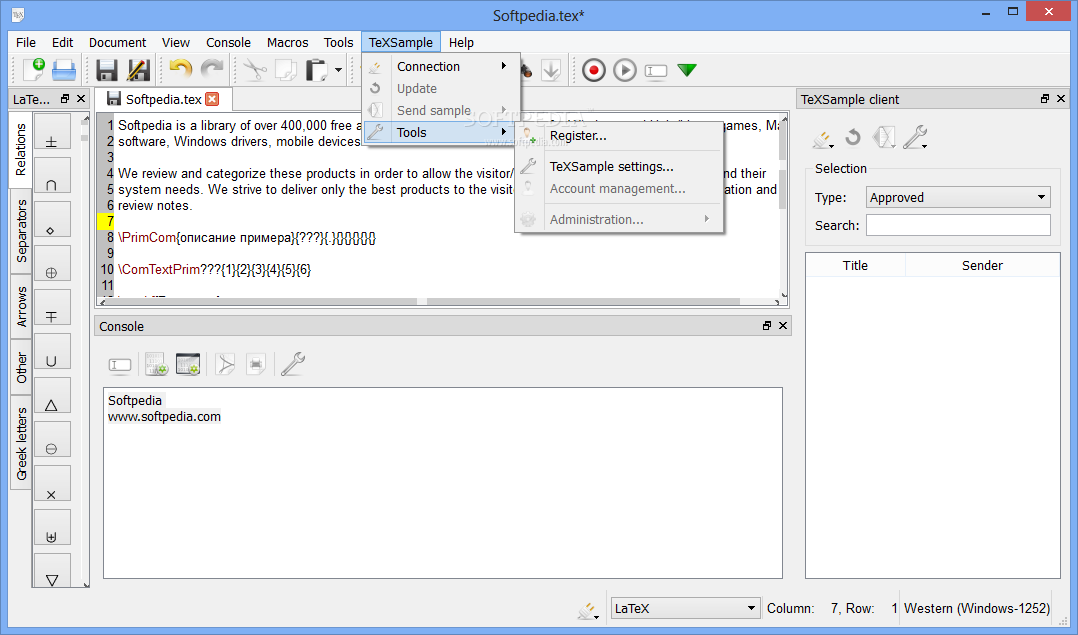Insert the times multiplication symbol
The height and width of the screenshot is (635, 1078).
[x=52, y=484]
